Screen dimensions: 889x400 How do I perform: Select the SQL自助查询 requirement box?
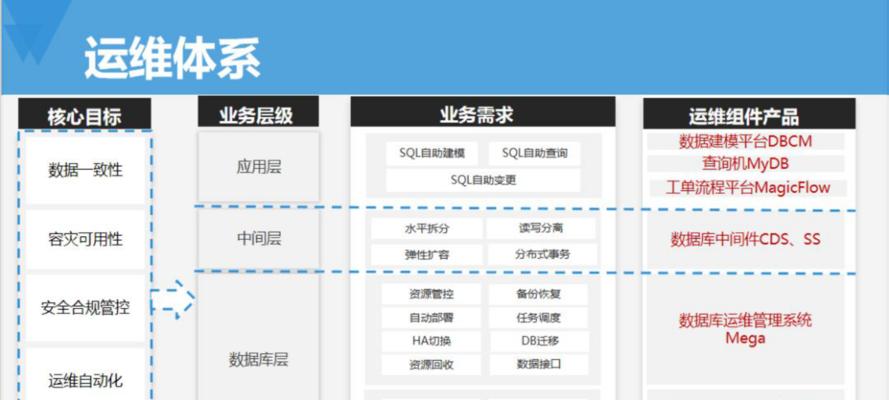534,154
